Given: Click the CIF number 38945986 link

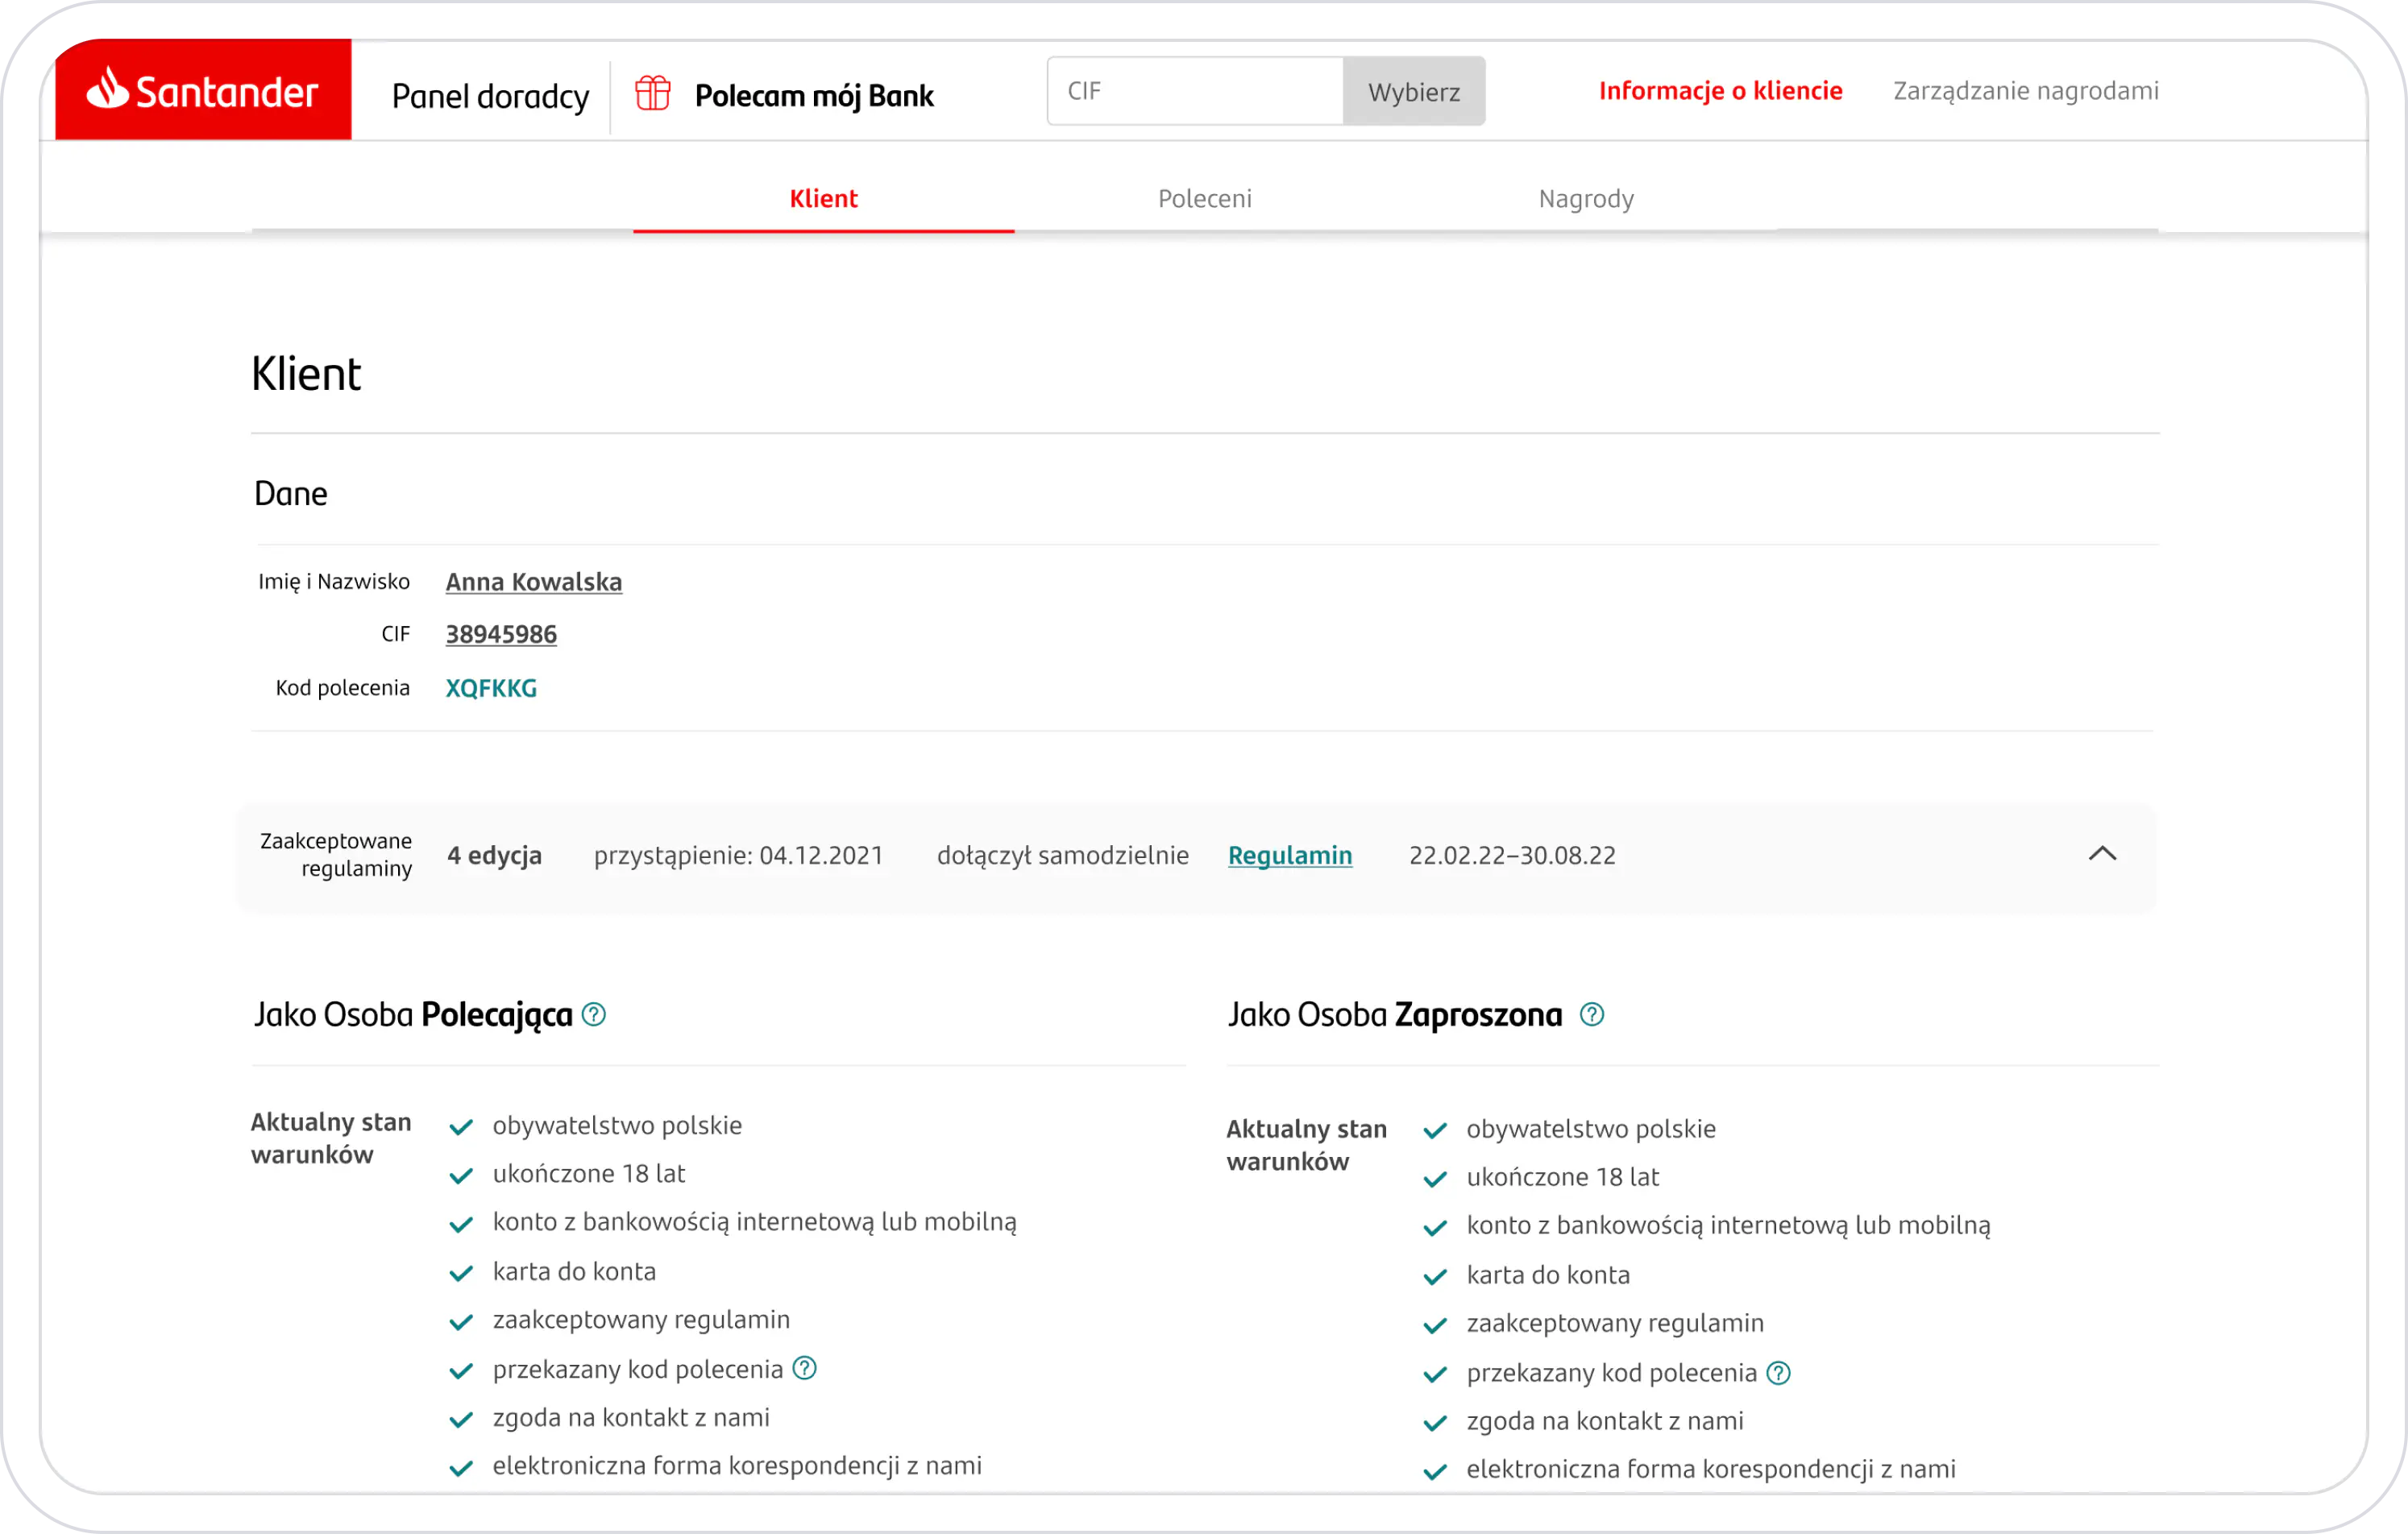Looking at the screenshot, I should [x=501, y=634].
